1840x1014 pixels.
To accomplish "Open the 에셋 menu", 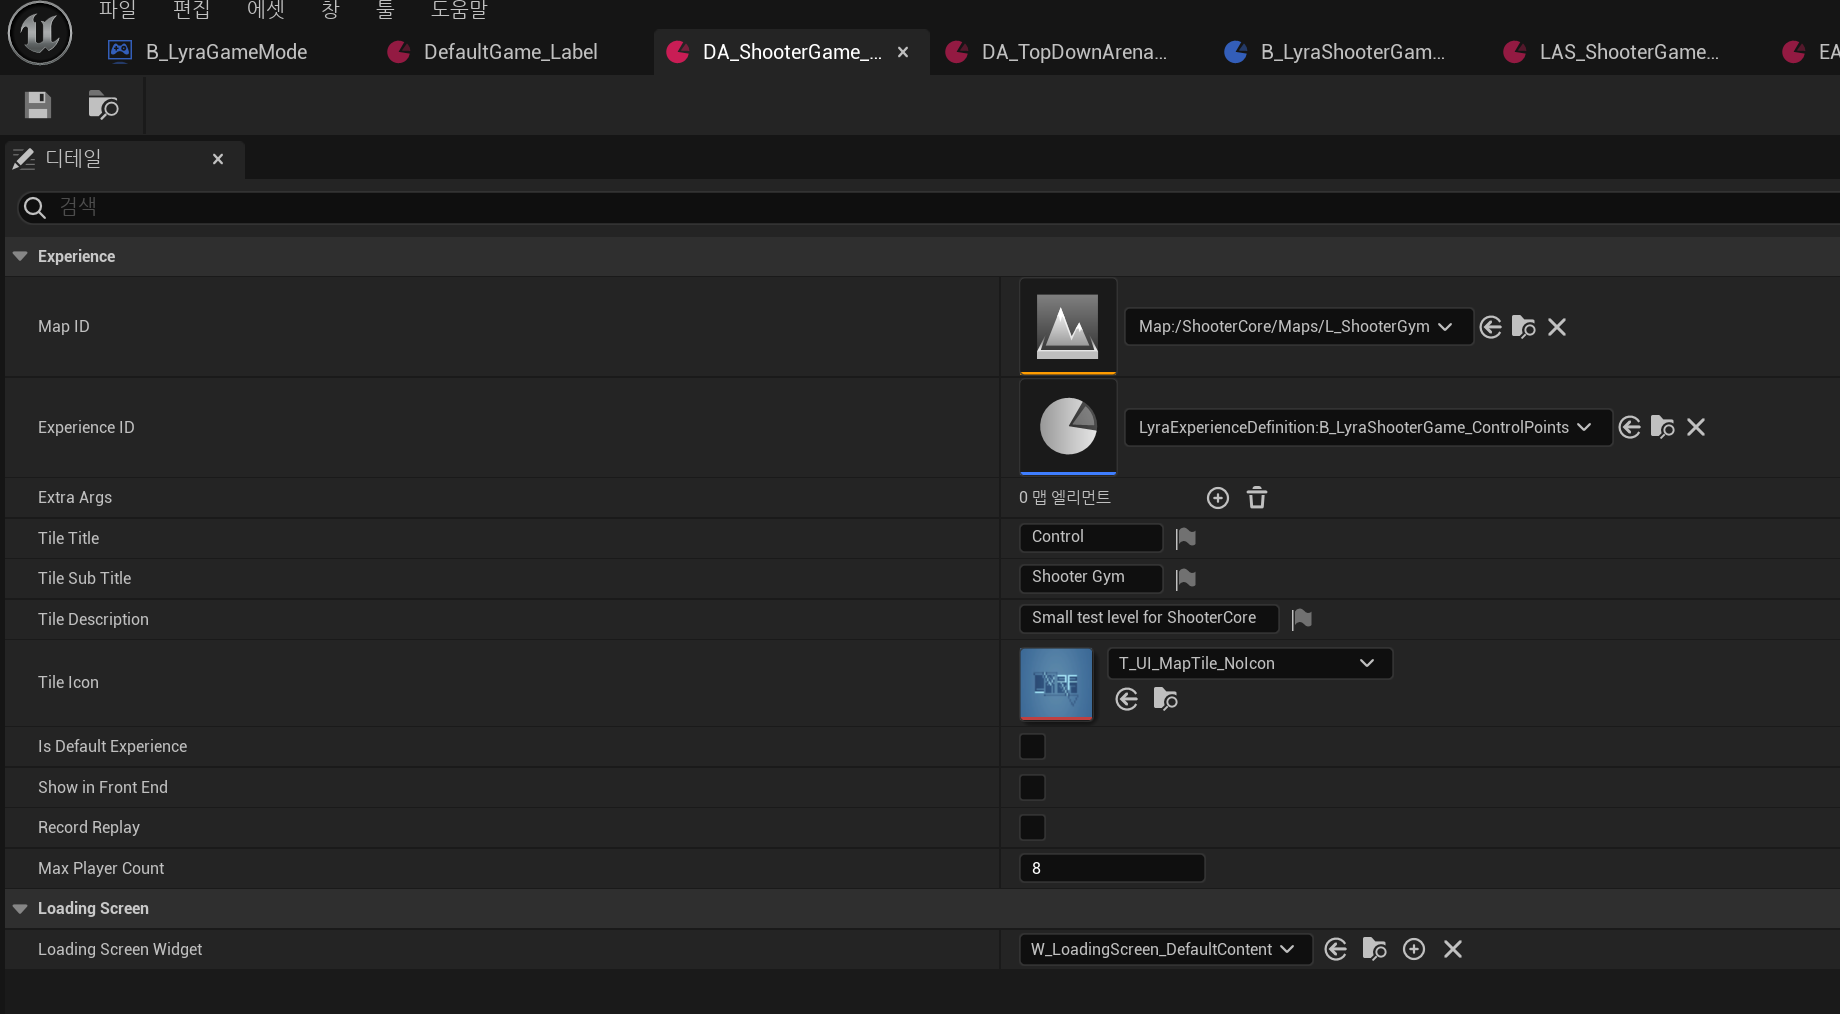I will 265,10.
